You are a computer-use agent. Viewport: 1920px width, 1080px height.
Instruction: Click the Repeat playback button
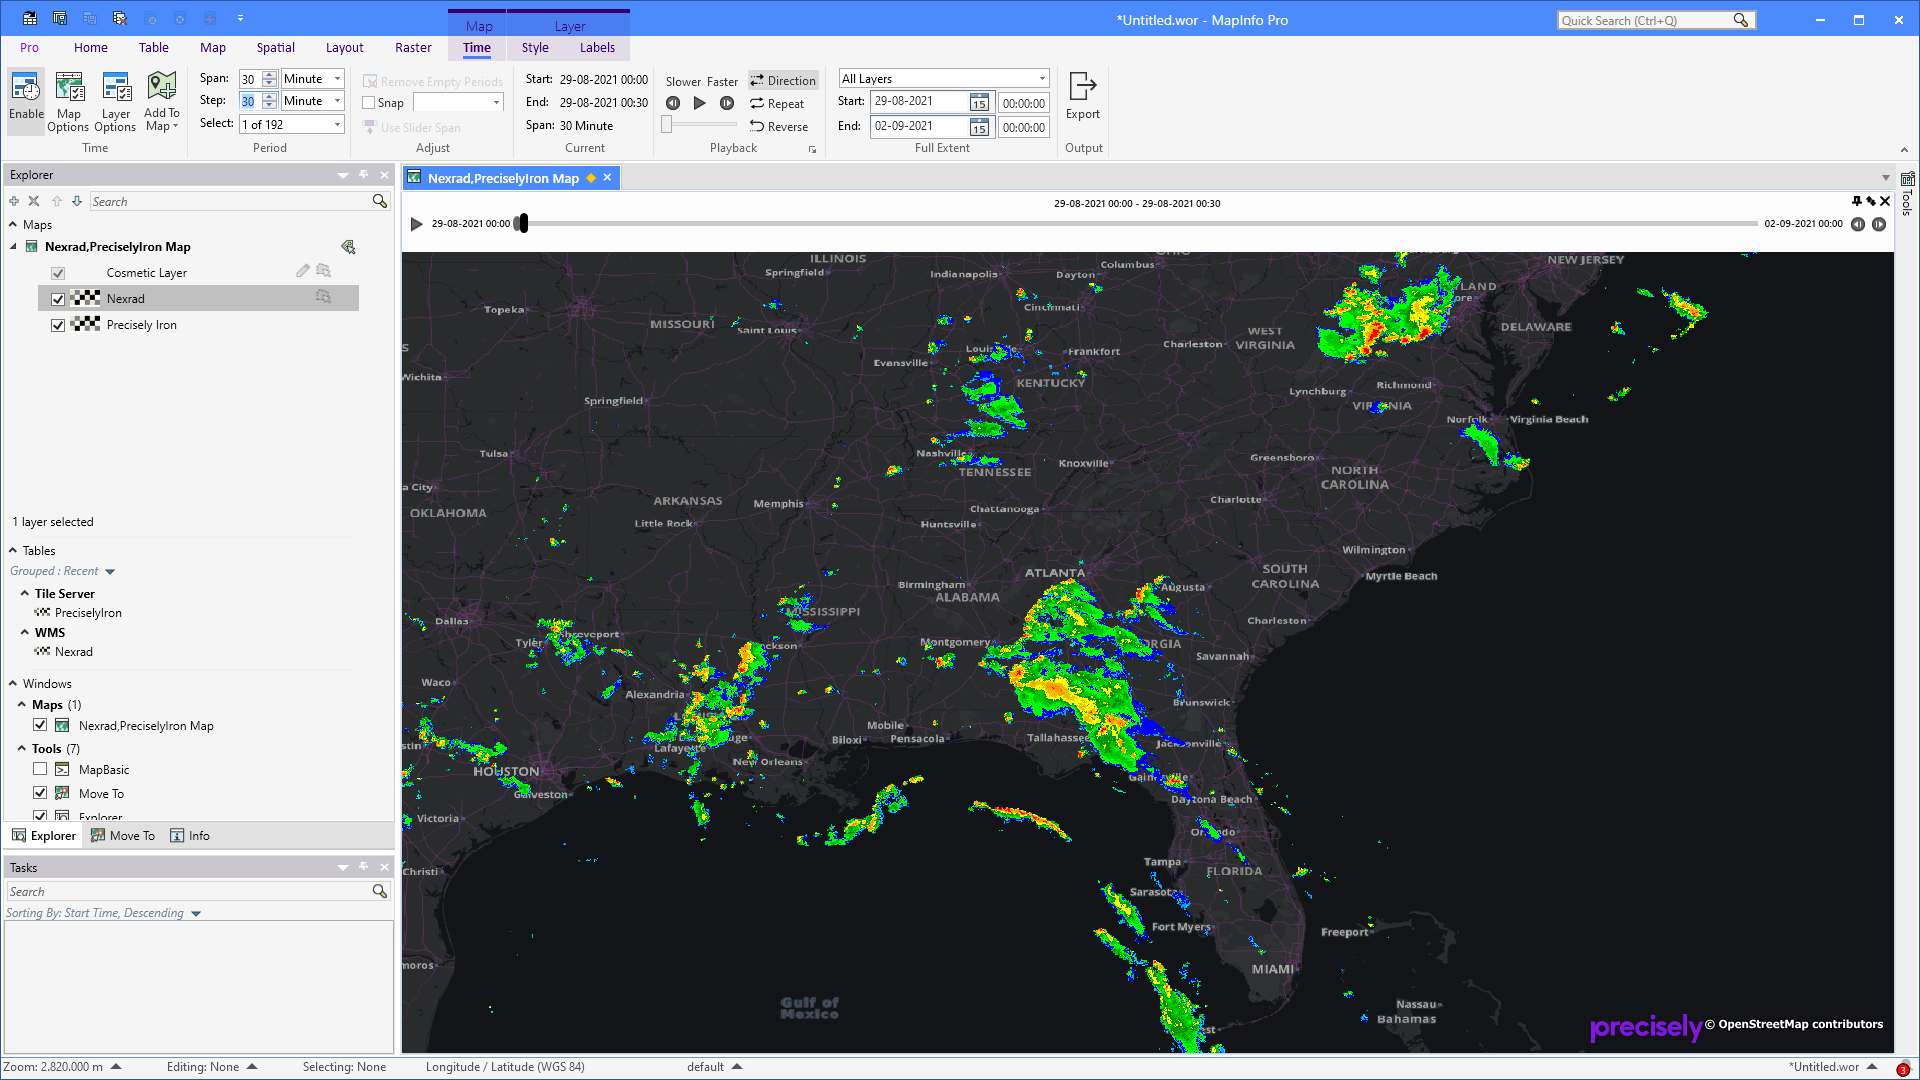click(x=778, y=103)
